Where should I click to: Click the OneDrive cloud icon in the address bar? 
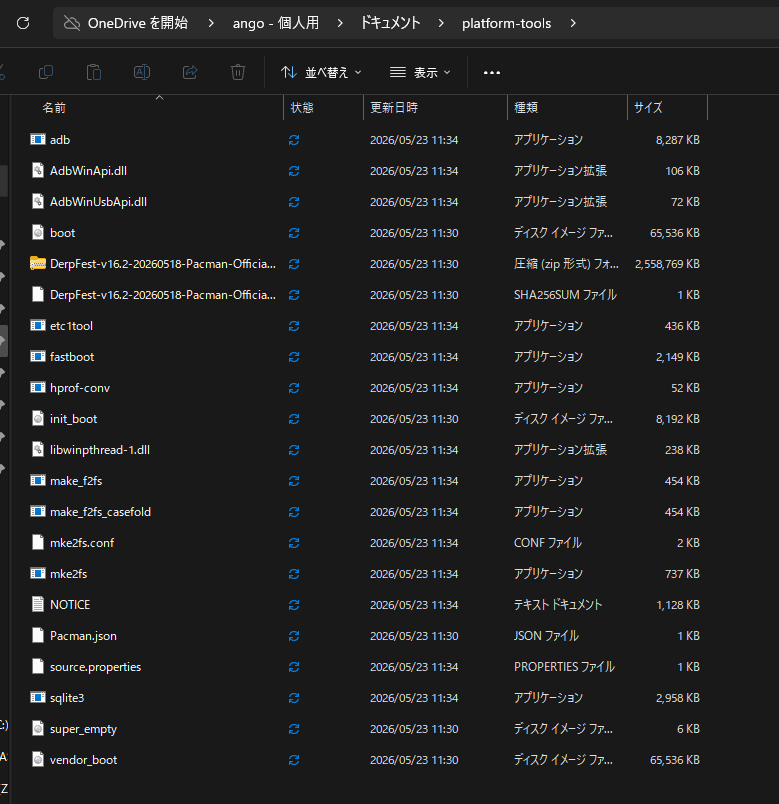tap(72, 23)
